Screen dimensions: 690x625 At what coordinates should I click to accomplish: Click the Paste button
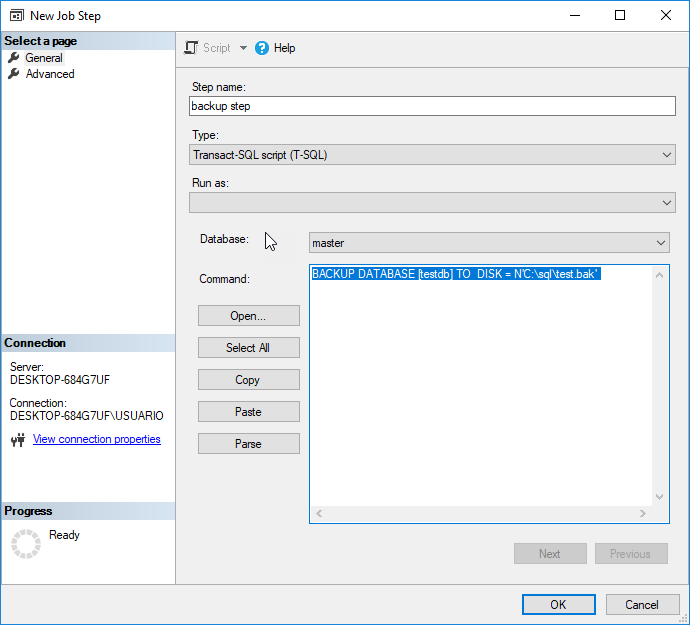click(248, 412)
